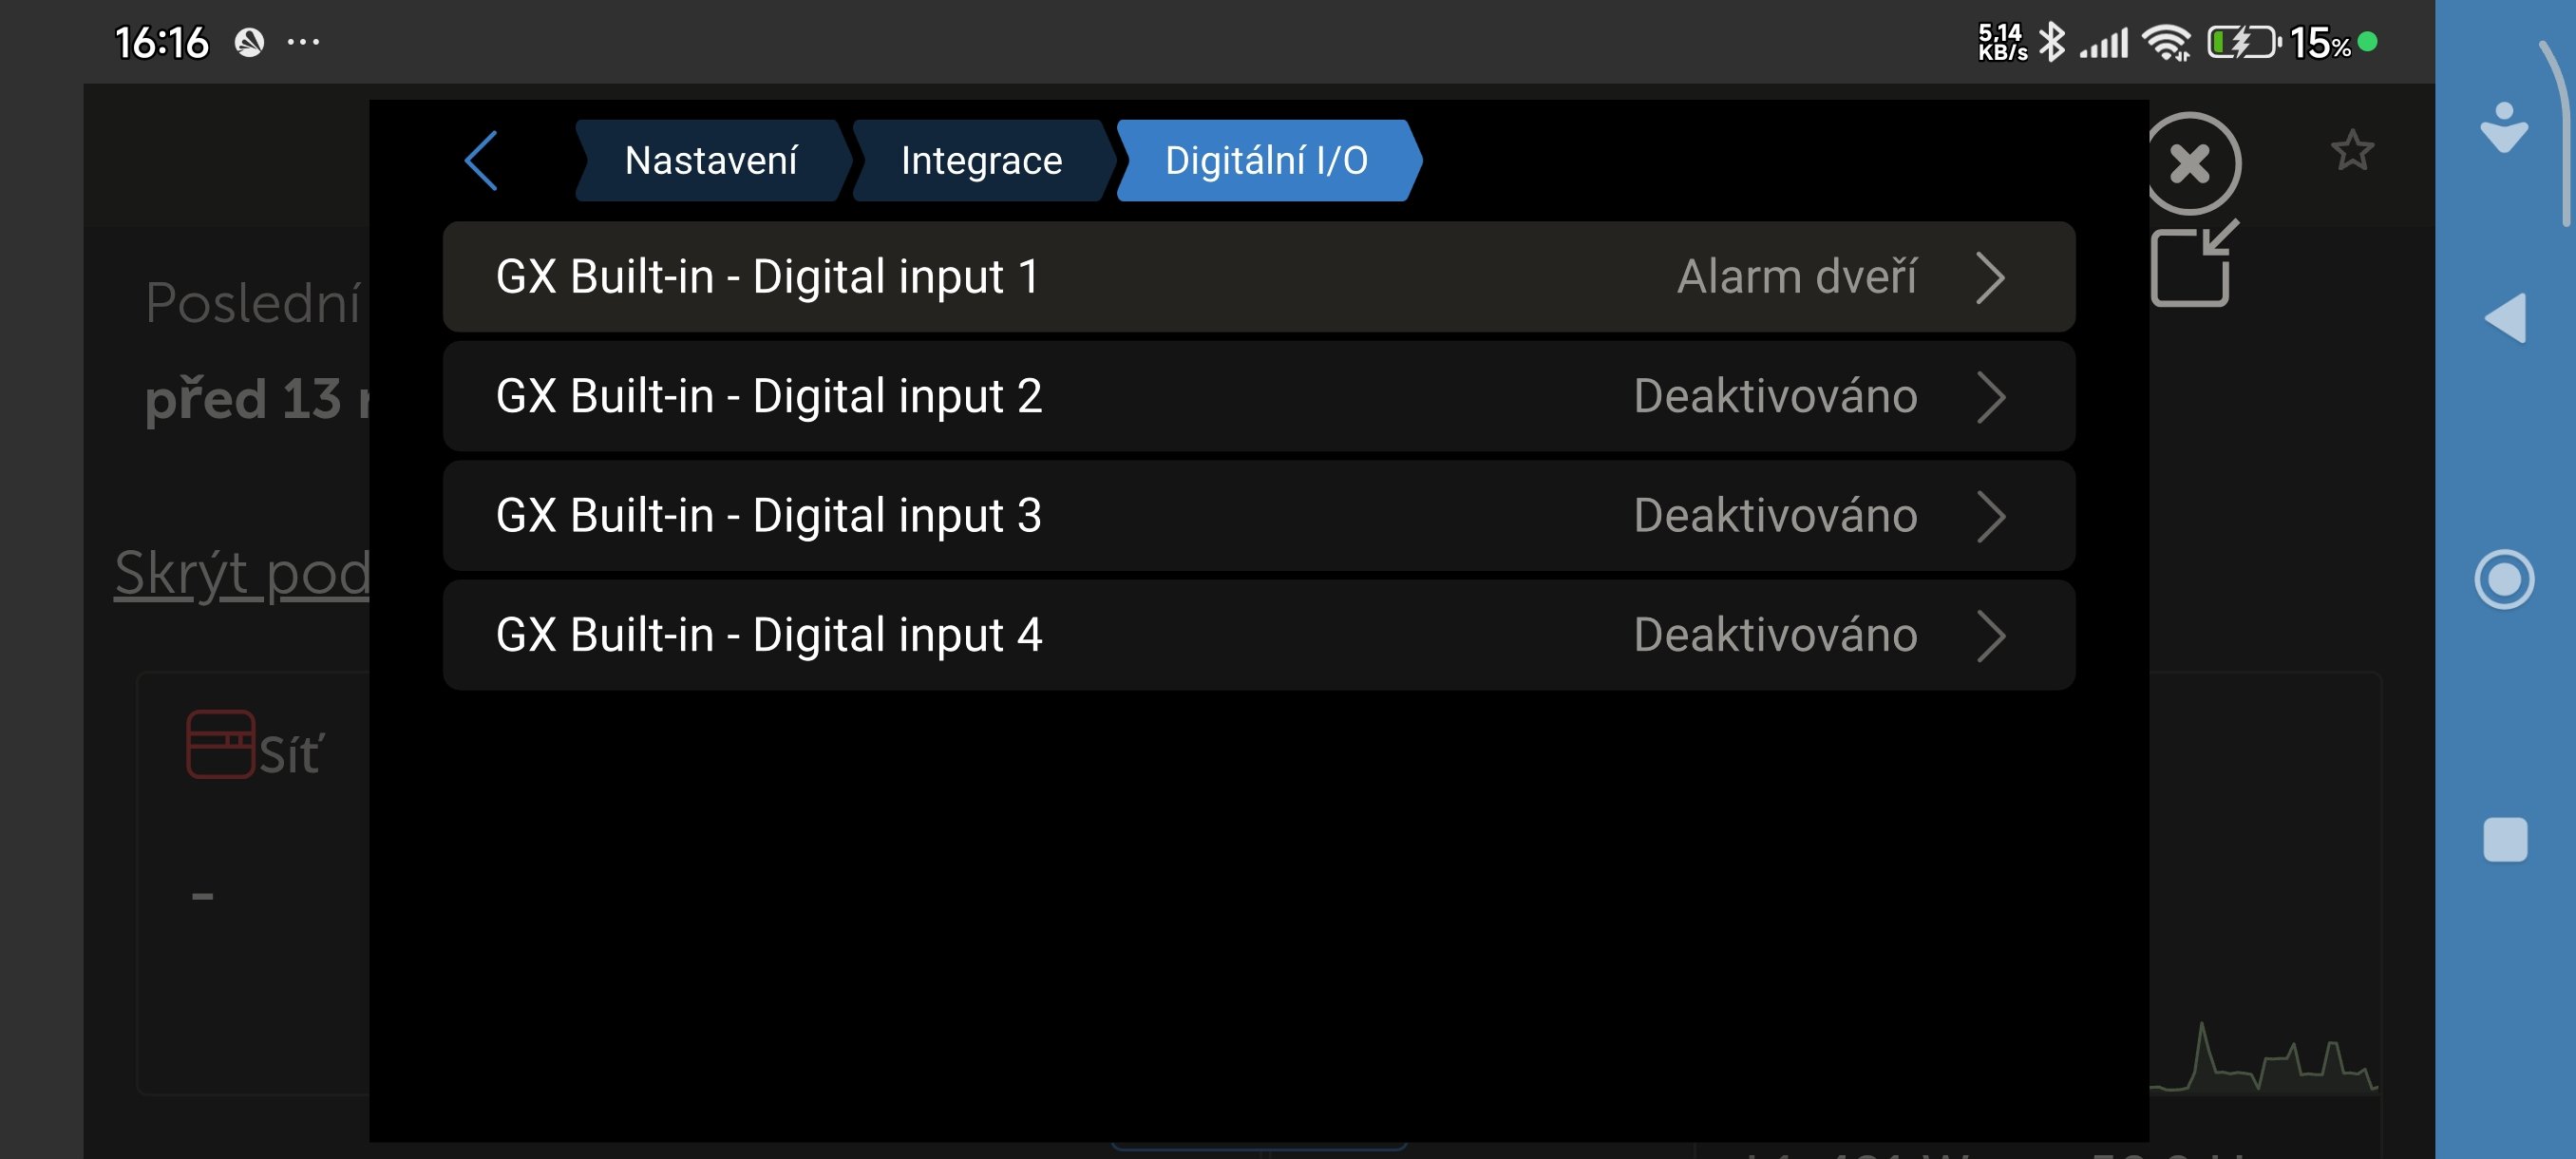Open Digital input 1 settings chevron
2576x1159 pixels.
1989,277
